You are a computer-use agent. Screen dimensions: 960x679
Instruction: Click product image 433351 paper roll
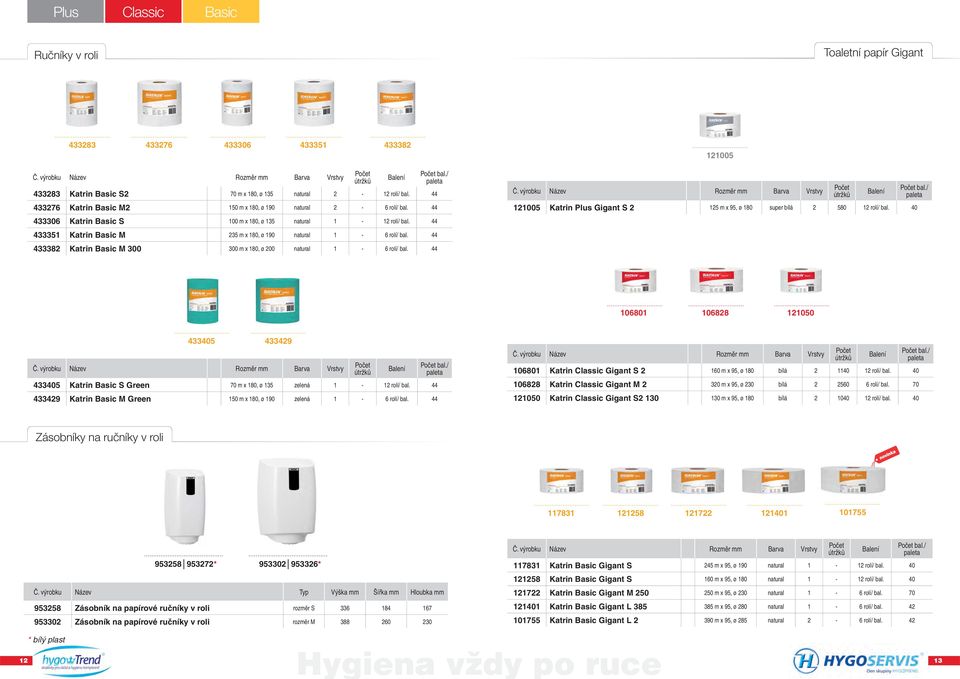coord(313,103)
